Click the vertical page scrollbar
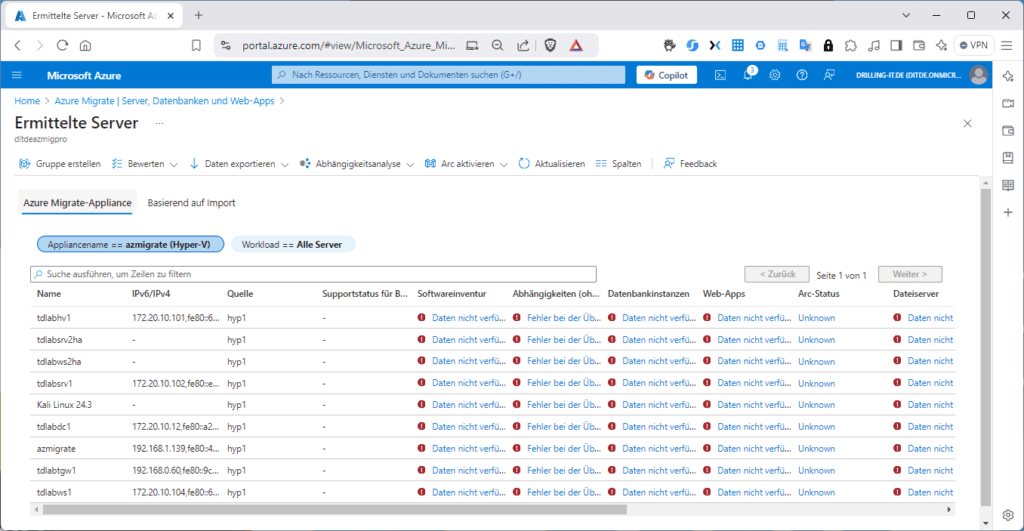The width and height of the screenshot is (1024, 531). coord(985,346)
